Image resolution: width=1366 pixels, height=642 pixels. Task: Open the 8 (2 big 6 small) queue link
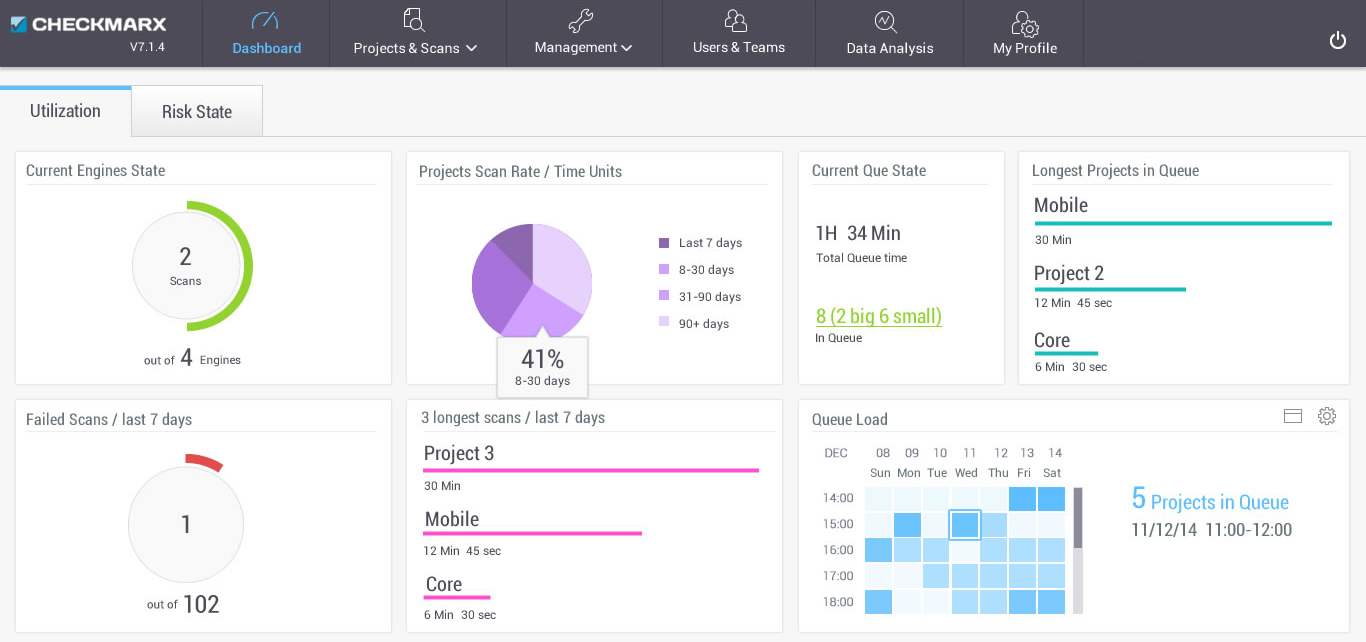click(879, 317)
